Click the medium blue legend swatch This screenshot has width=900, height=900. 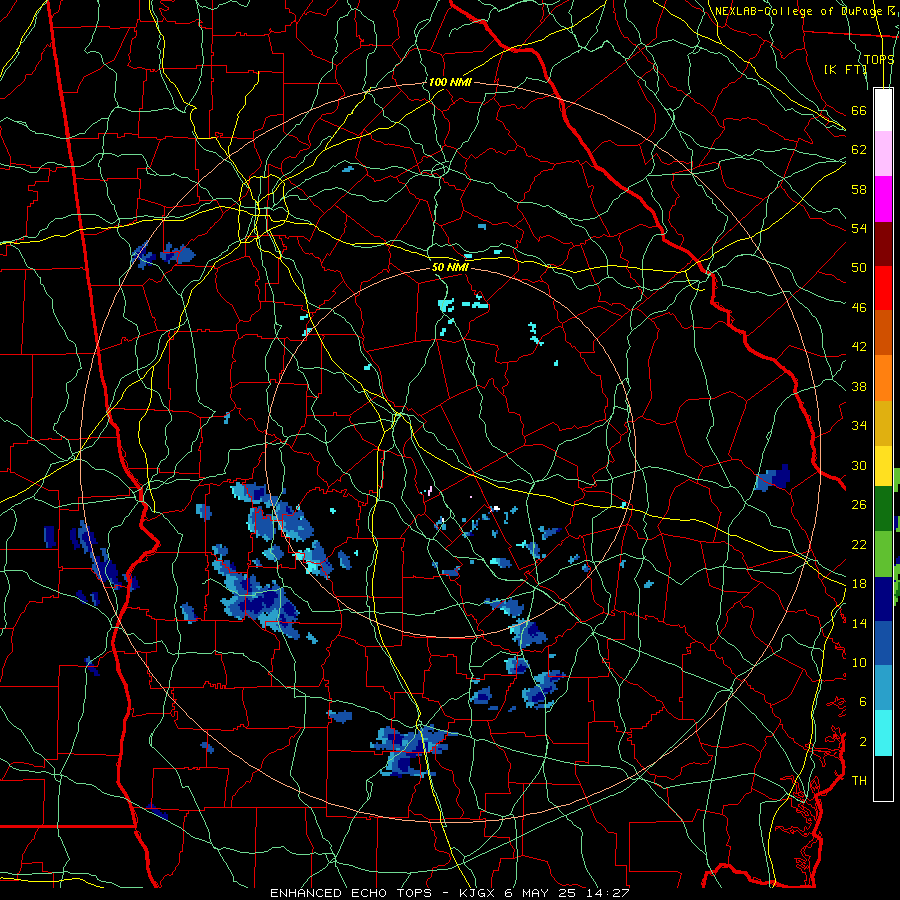[x=883, y=643]
